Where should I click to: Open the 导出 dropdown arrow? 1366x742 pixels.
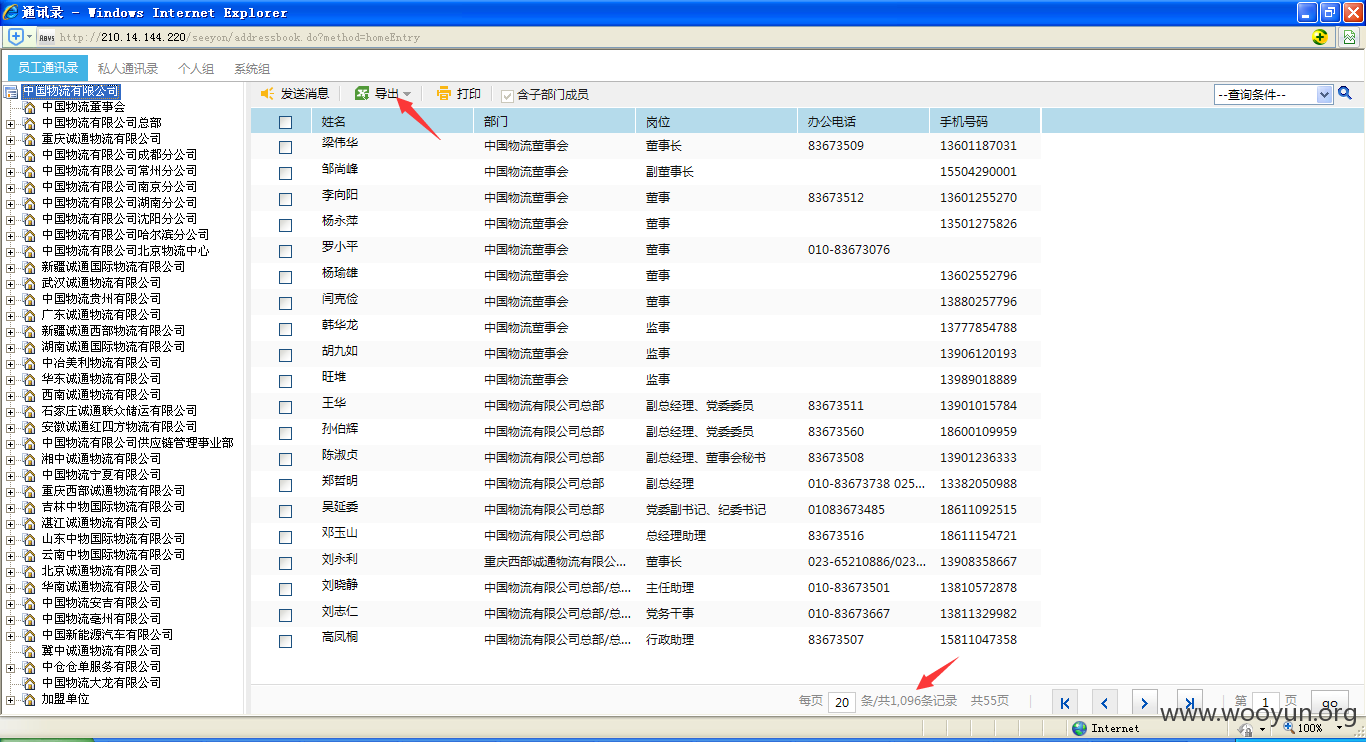pos(407,94)
